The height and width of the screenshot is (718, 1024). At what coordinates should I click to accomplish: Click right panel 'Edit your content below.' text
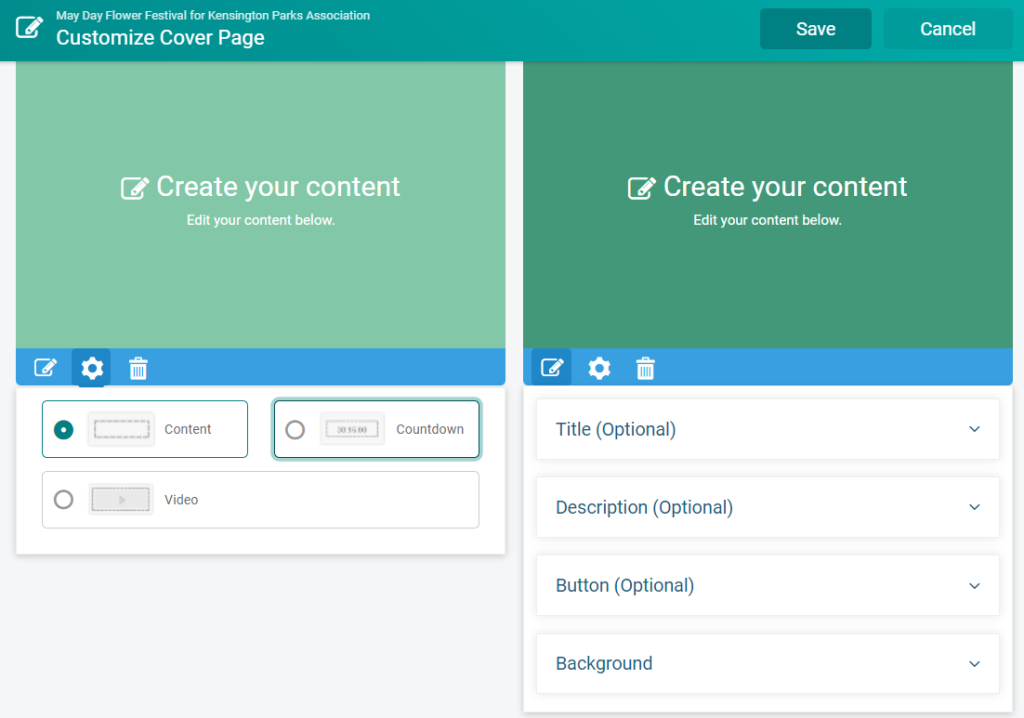click(767, 220)
